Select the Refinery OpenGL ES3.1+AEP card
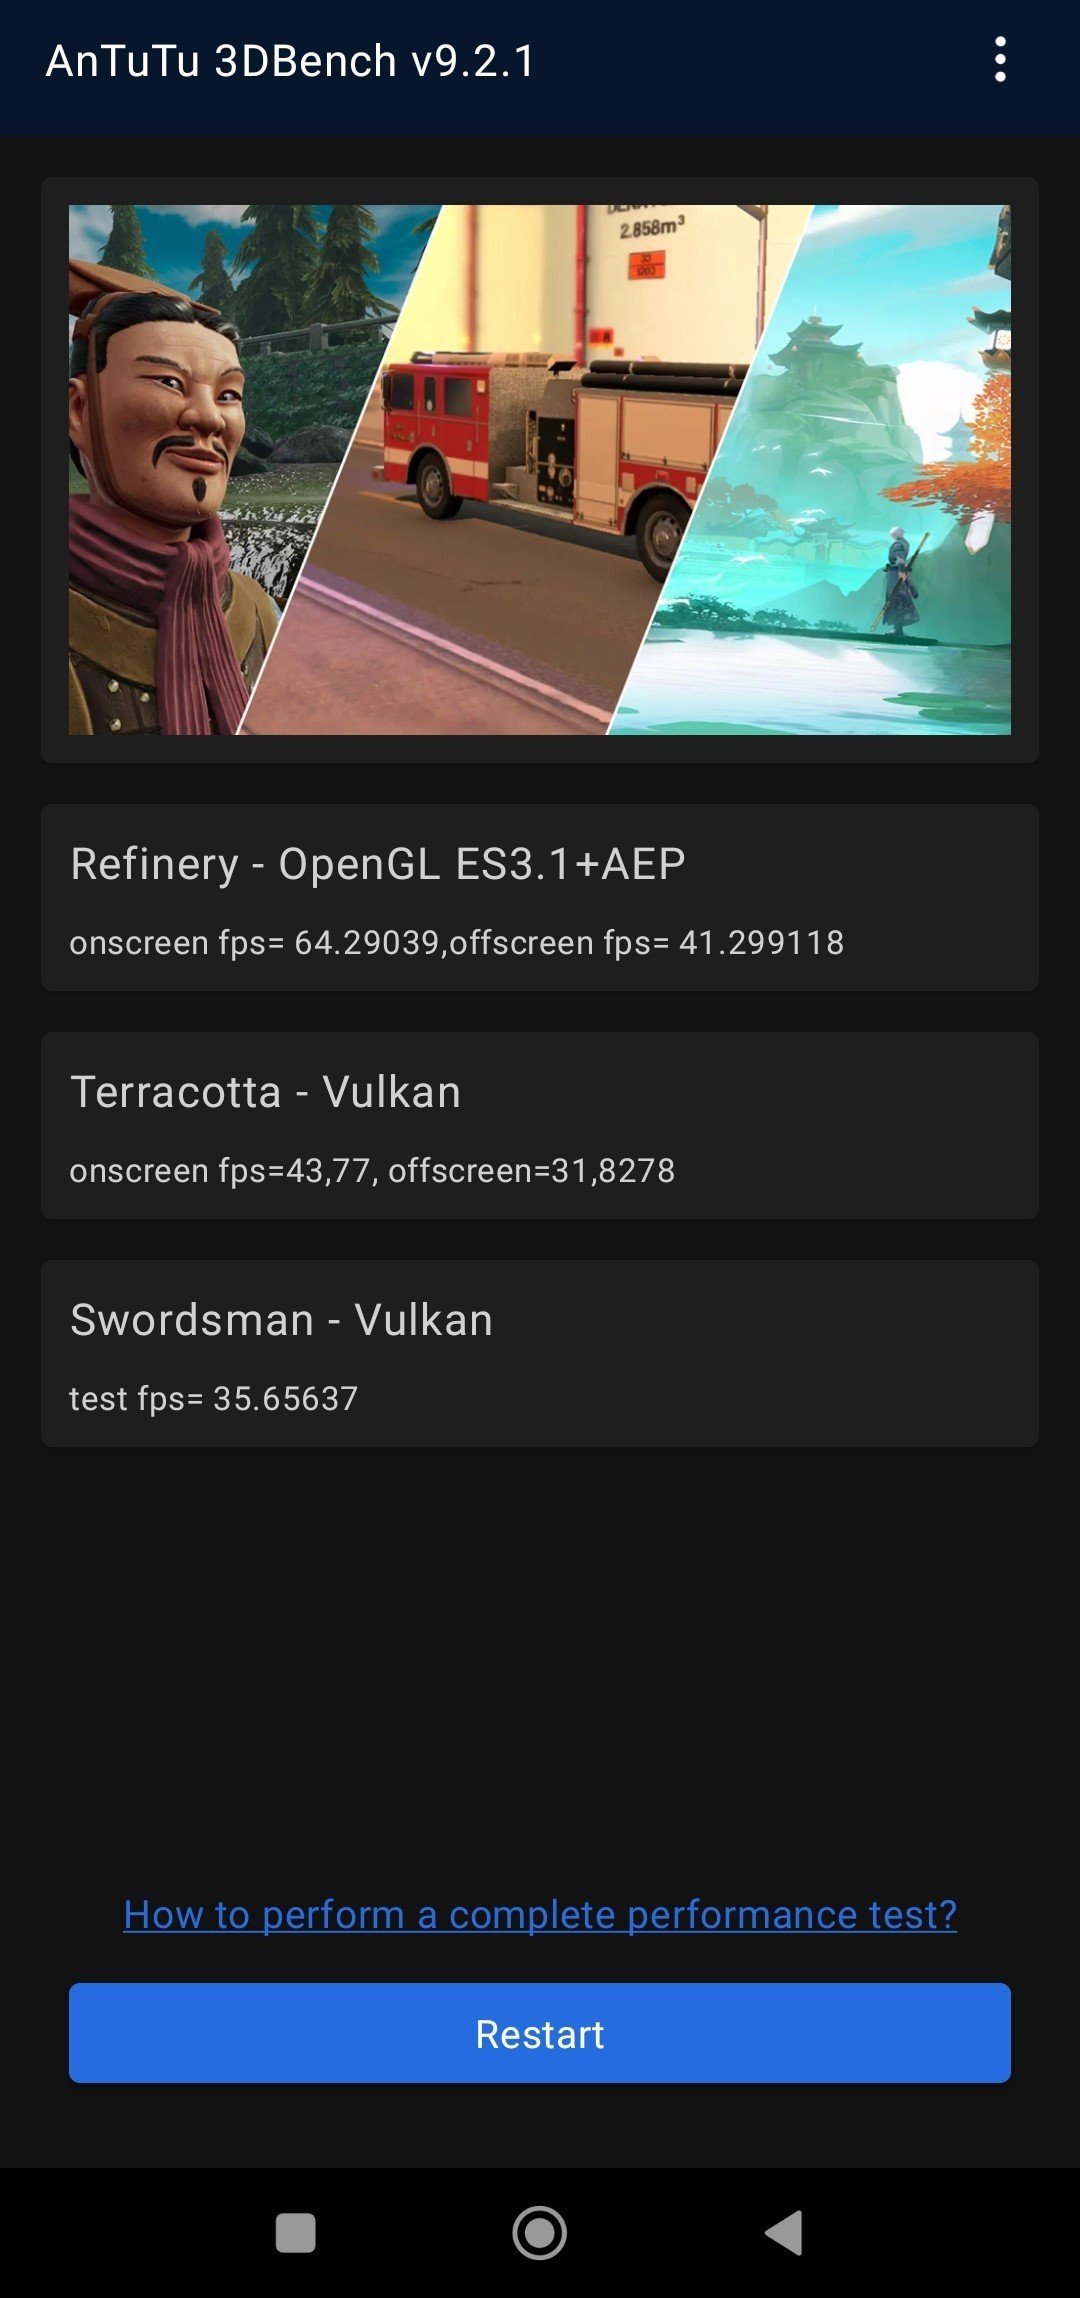Screen dimensions: 1080x2298 tap(540, 897)
